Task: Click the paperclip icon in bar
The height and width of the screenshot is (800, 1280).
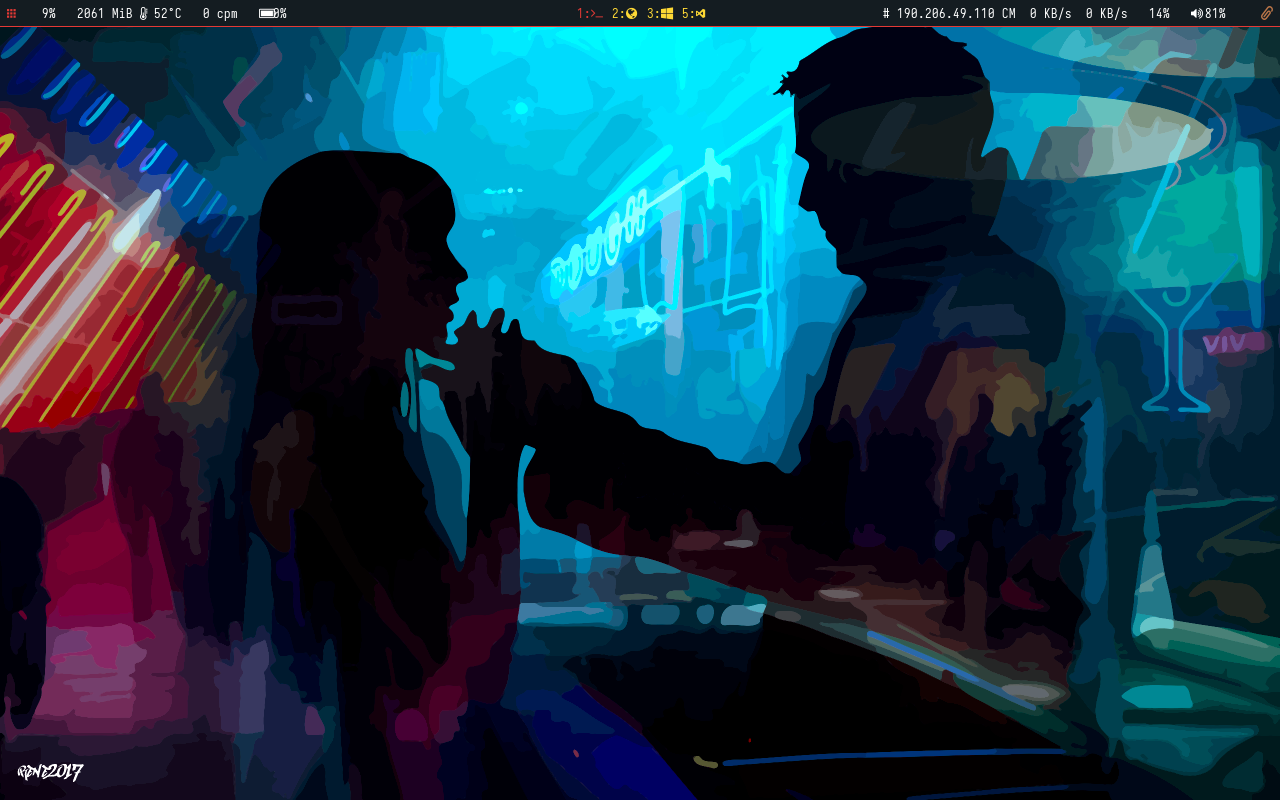Action: coord(1265,13)
